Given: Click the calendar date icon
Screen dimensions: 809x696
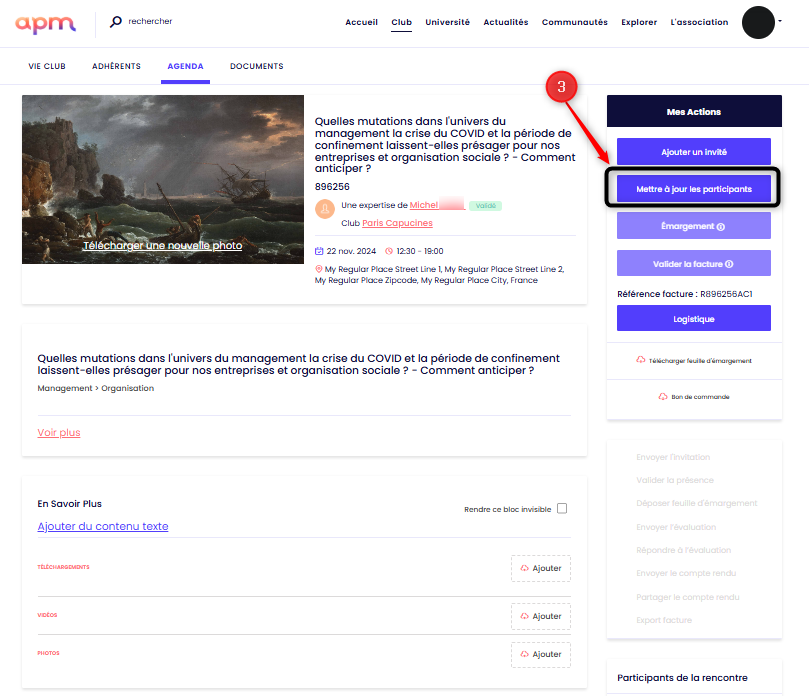Looking at the screenshot, I should tap(319, 251).
